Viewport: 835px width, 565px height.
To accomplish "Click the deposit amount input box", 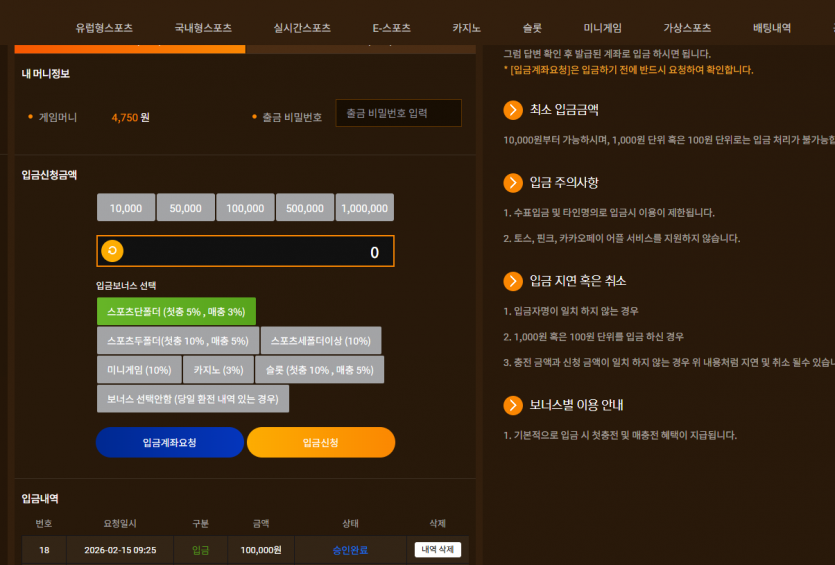I will click(245, 251).
